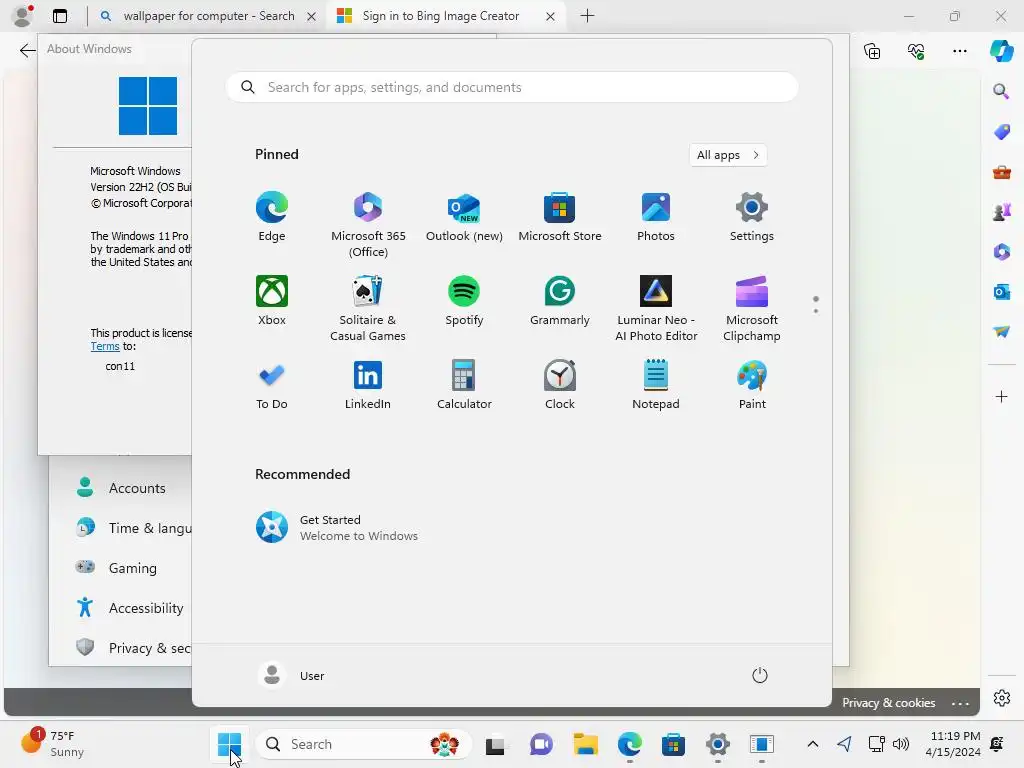Show hidden tray icons chevron
This screenshot has width=1024, height=768.
click(812, 744)
